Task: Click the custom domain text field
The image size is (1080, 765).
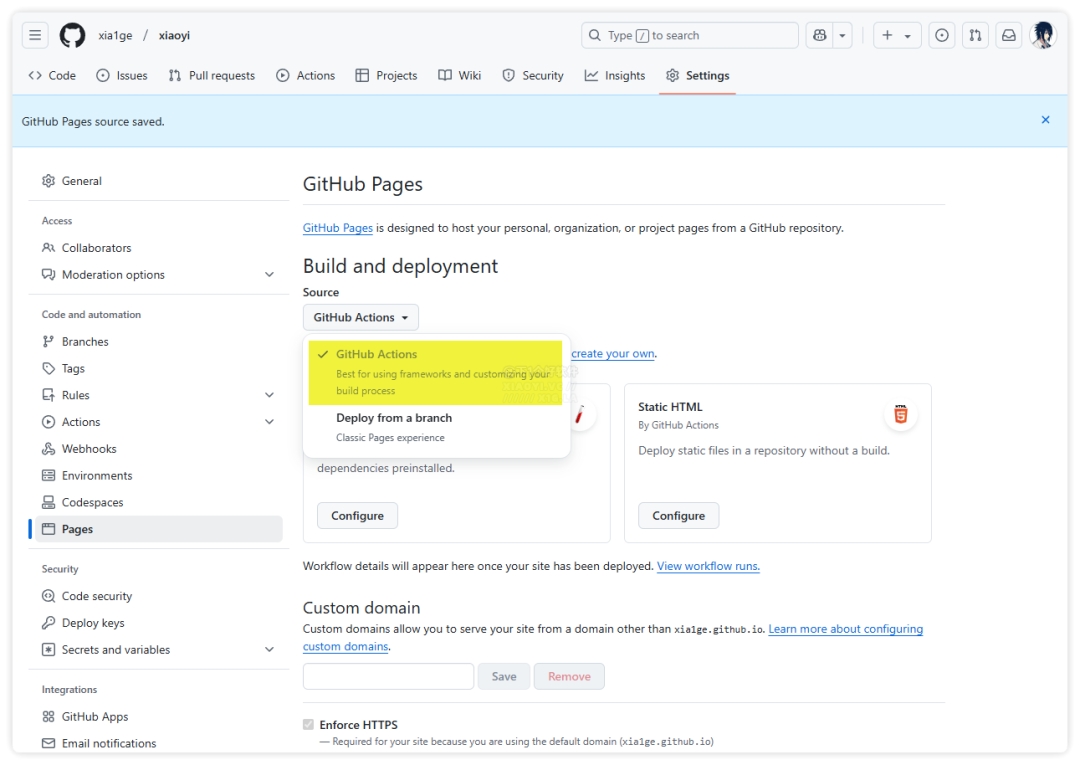Action: (x=388, y=677)
